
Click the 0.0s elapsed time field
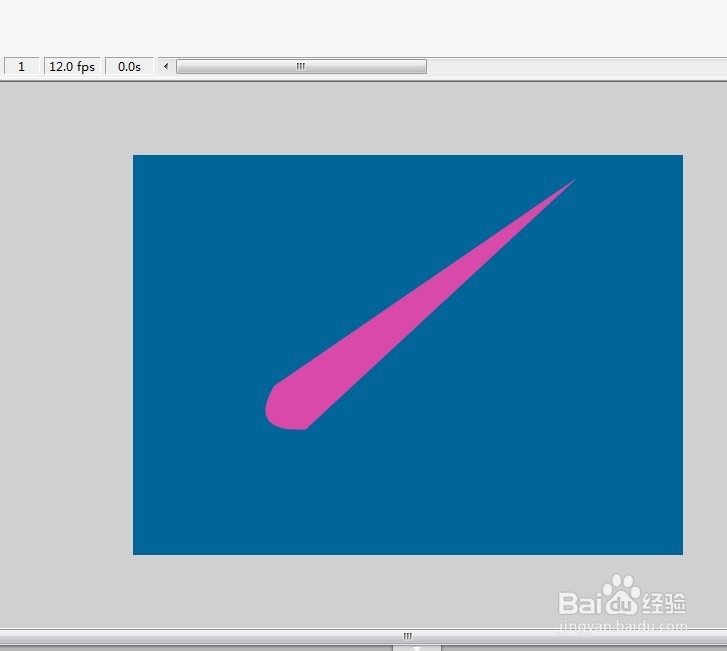[x=129, y=66]
